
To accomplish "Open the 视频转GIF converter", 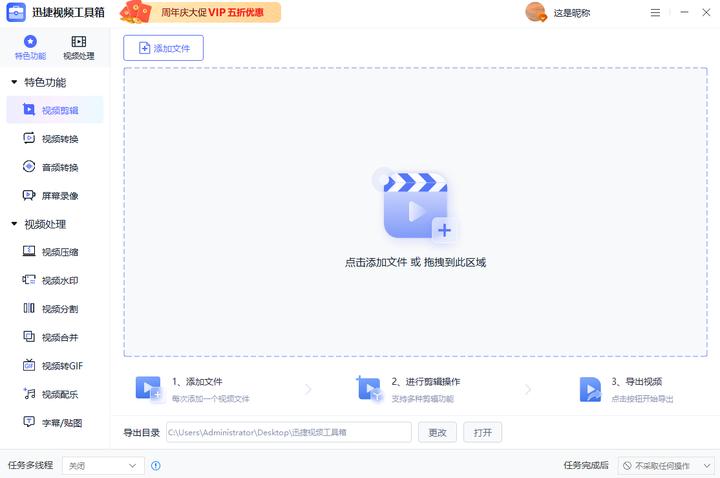I will tap(29, 366).
